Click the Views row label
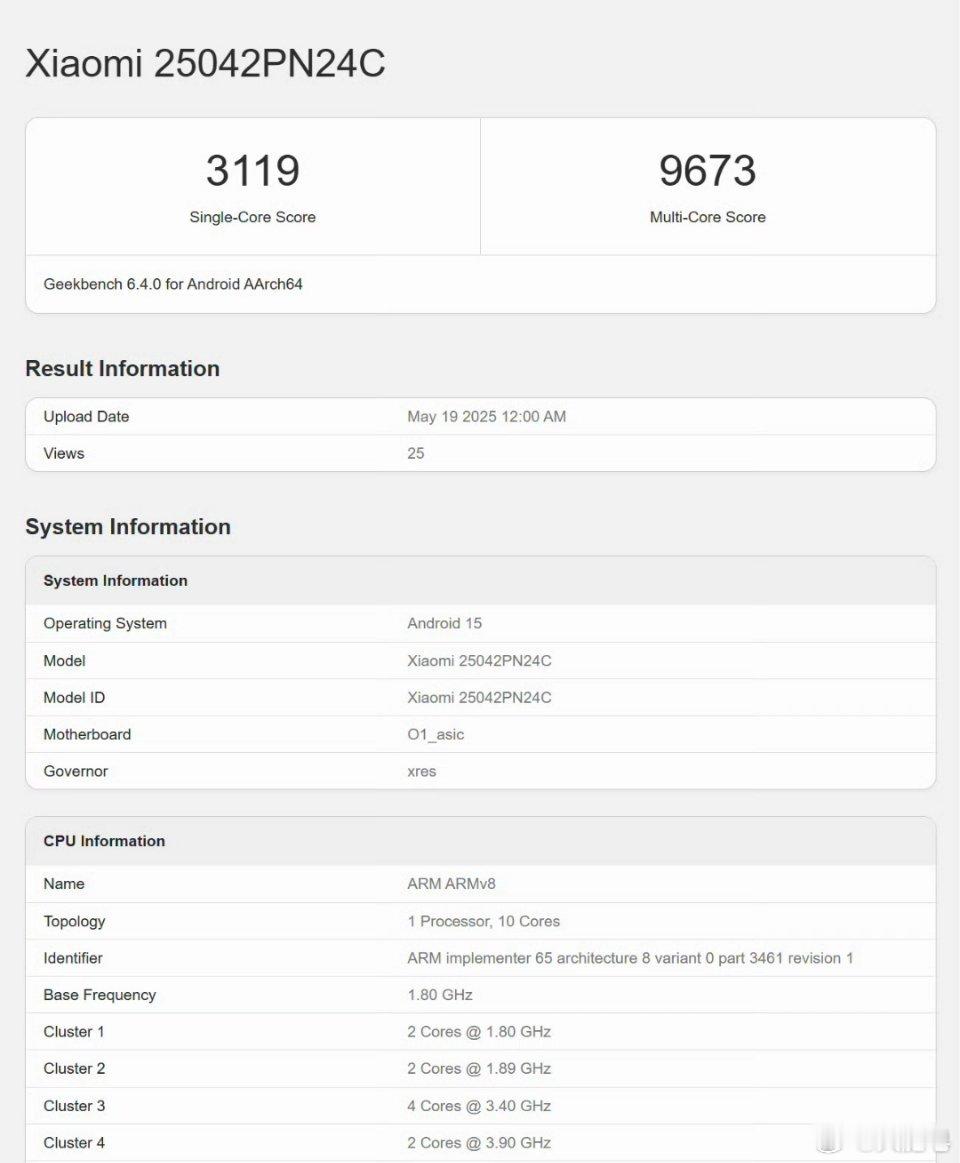The height and width of the screenshot is (1163, 960). tap(64, 453)
